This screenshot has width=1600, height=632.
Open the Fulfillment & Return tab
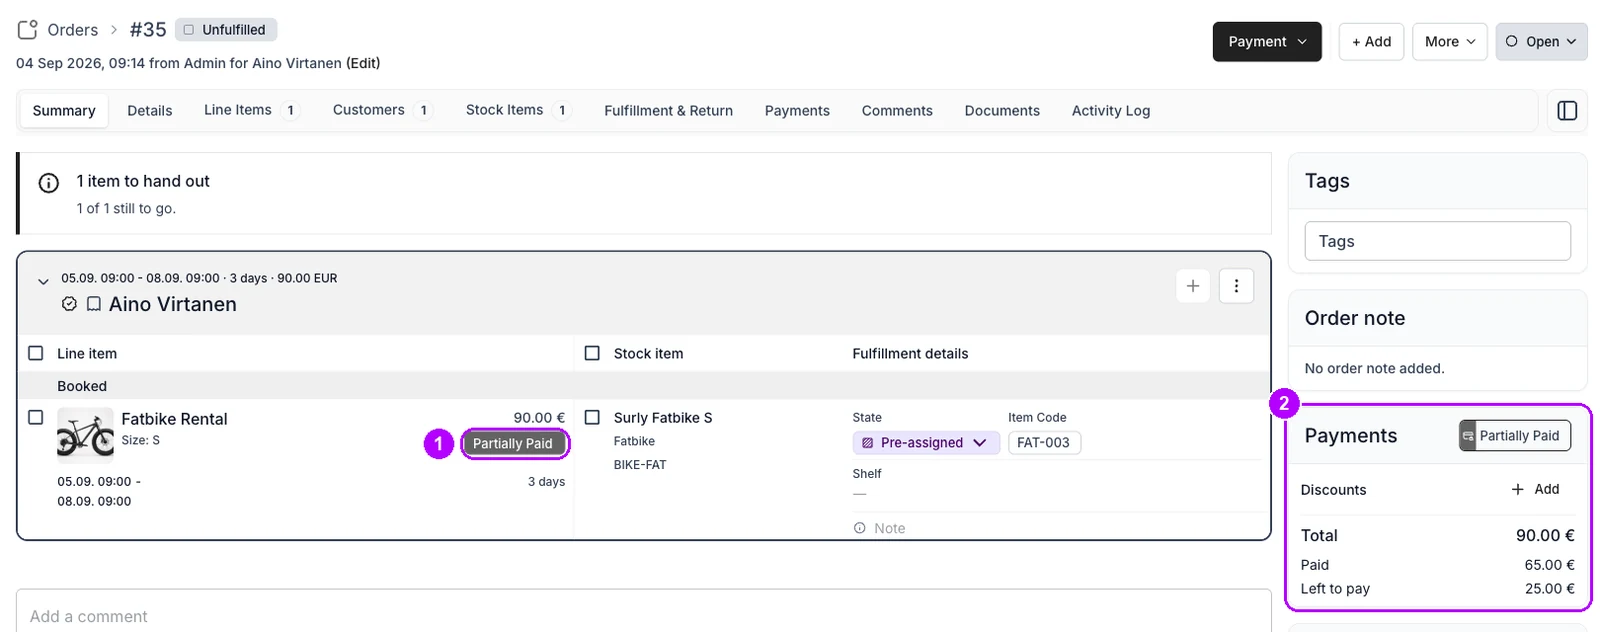668,111
